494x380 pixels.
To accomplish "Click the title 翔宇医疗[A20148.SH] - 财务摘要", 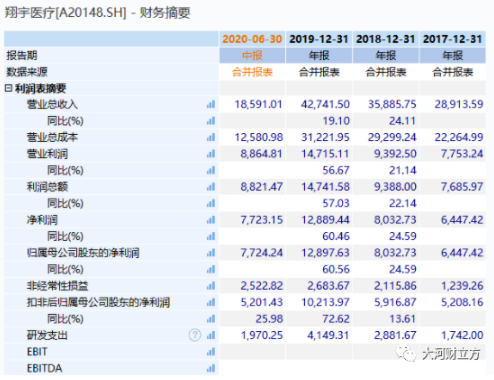I will [97, 13].
